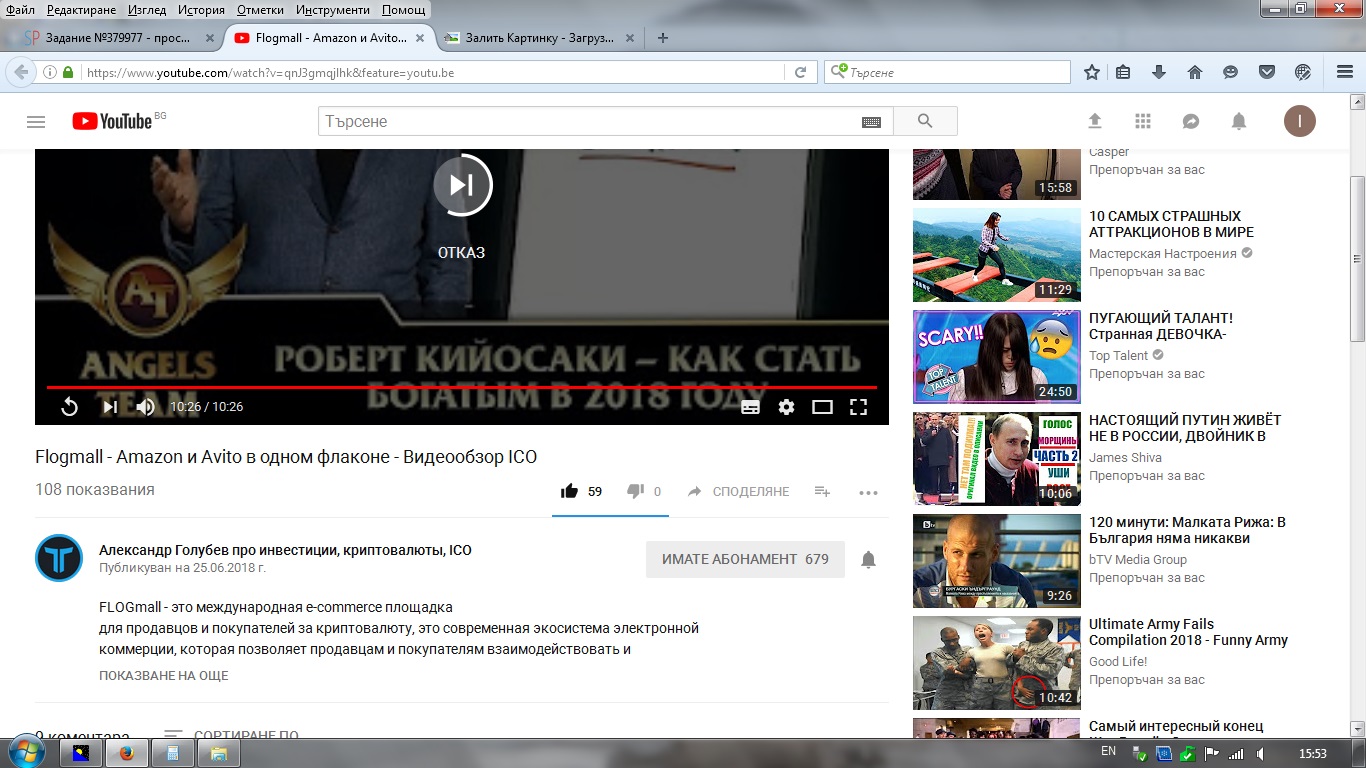Open the search engine selector in Firefox search box
Viewport: 1366px width, 768px height.
(x=838, y=72)
